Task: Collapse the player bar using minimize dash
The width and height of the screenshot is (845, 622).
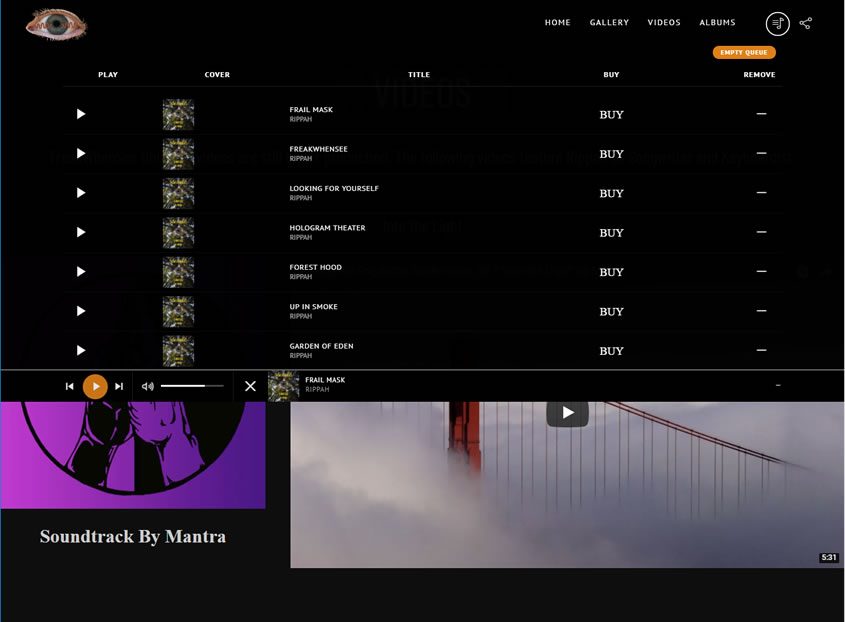Action: click(x=778, y=385)
